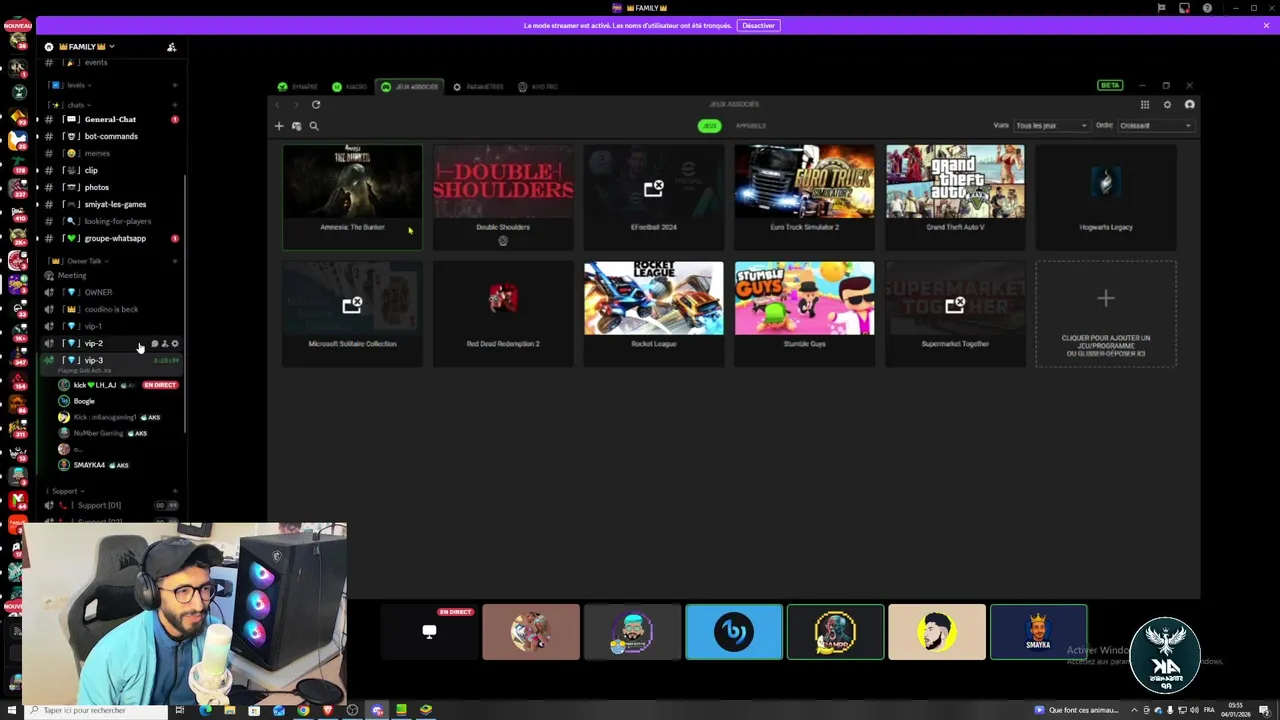Viewport: 1280px width, 720px height.
Task: Open the Grand Theft Auto V tile
Action: tap(955, 196)
